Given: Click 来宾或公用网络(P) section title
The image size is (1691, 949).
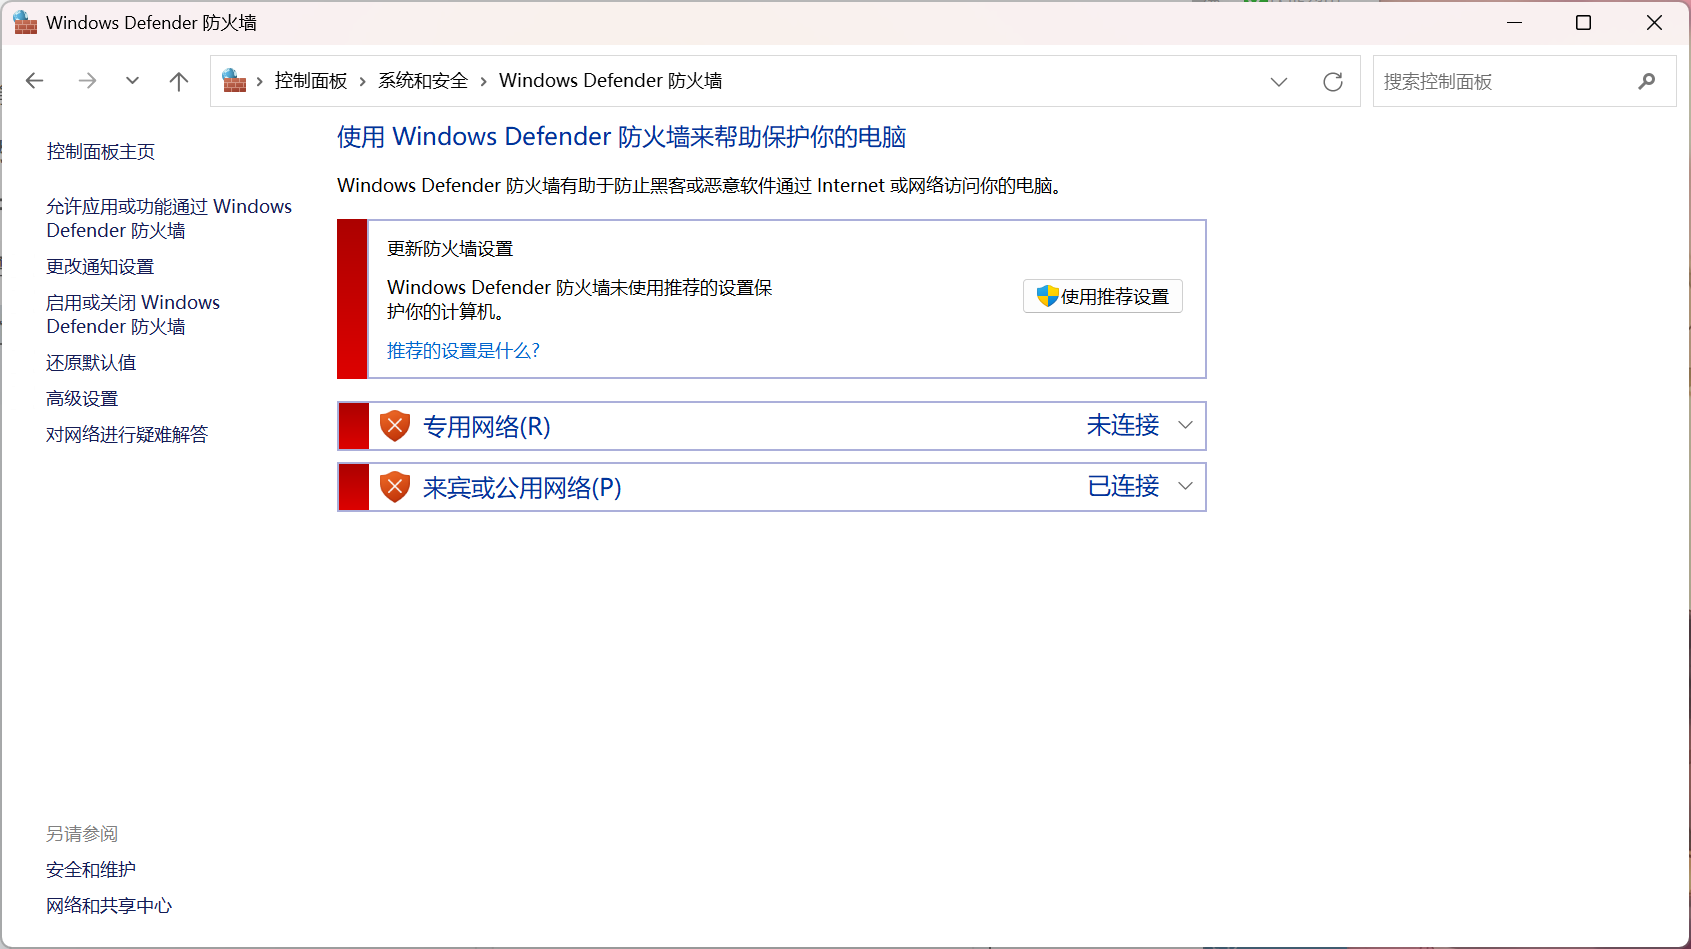Looking at the screenshot, I should pos(522,488).
